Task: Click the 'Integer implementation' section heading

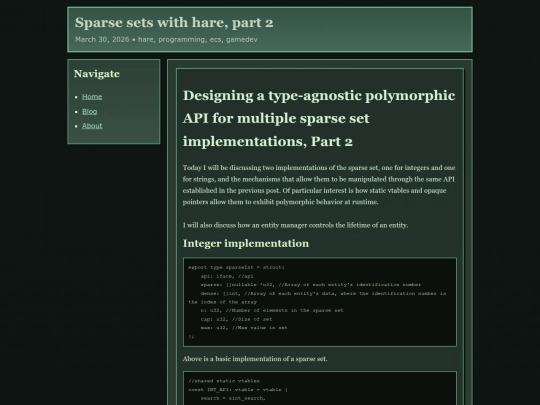Action: click(x=246, y=243)
